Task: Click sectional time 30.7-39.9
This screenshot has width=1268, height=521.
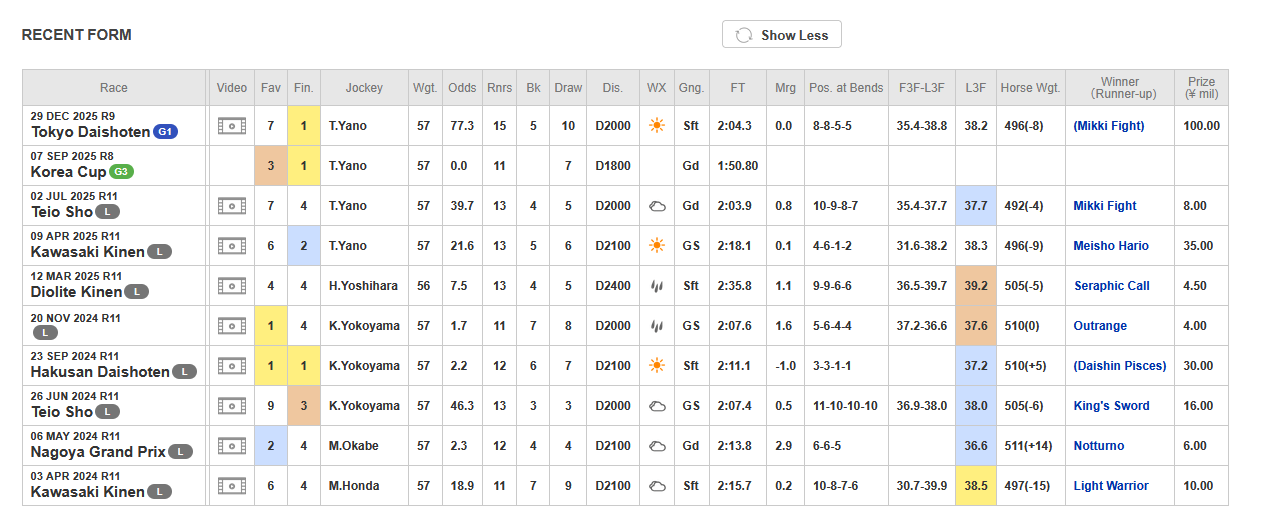Action: pyautogui.click(x=922, y=486)
